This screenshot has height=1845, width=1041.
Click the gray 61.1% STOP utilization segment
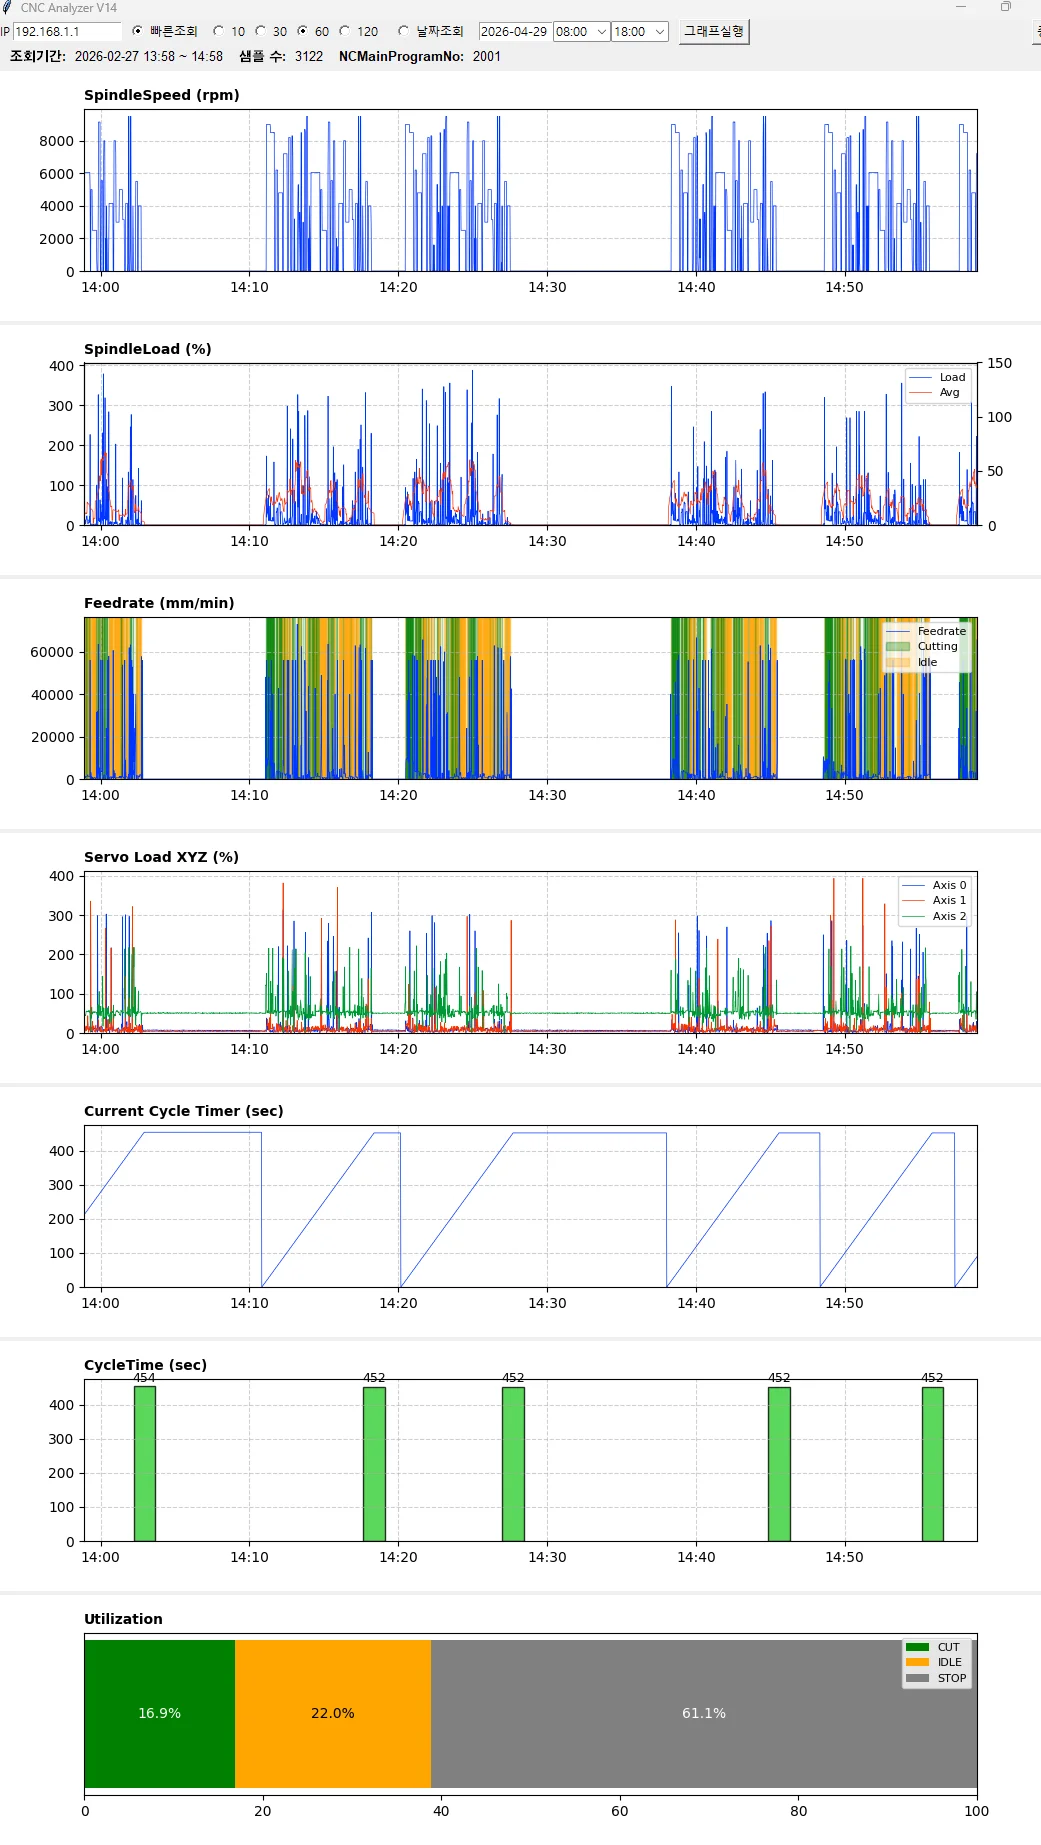(704, 1713)
